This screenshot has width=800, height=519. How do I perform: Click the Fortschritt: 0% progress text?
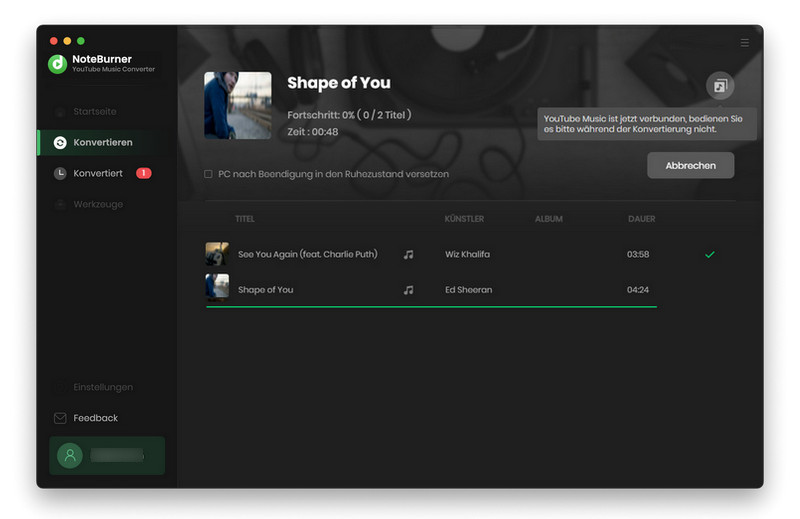tap(349, 115)
